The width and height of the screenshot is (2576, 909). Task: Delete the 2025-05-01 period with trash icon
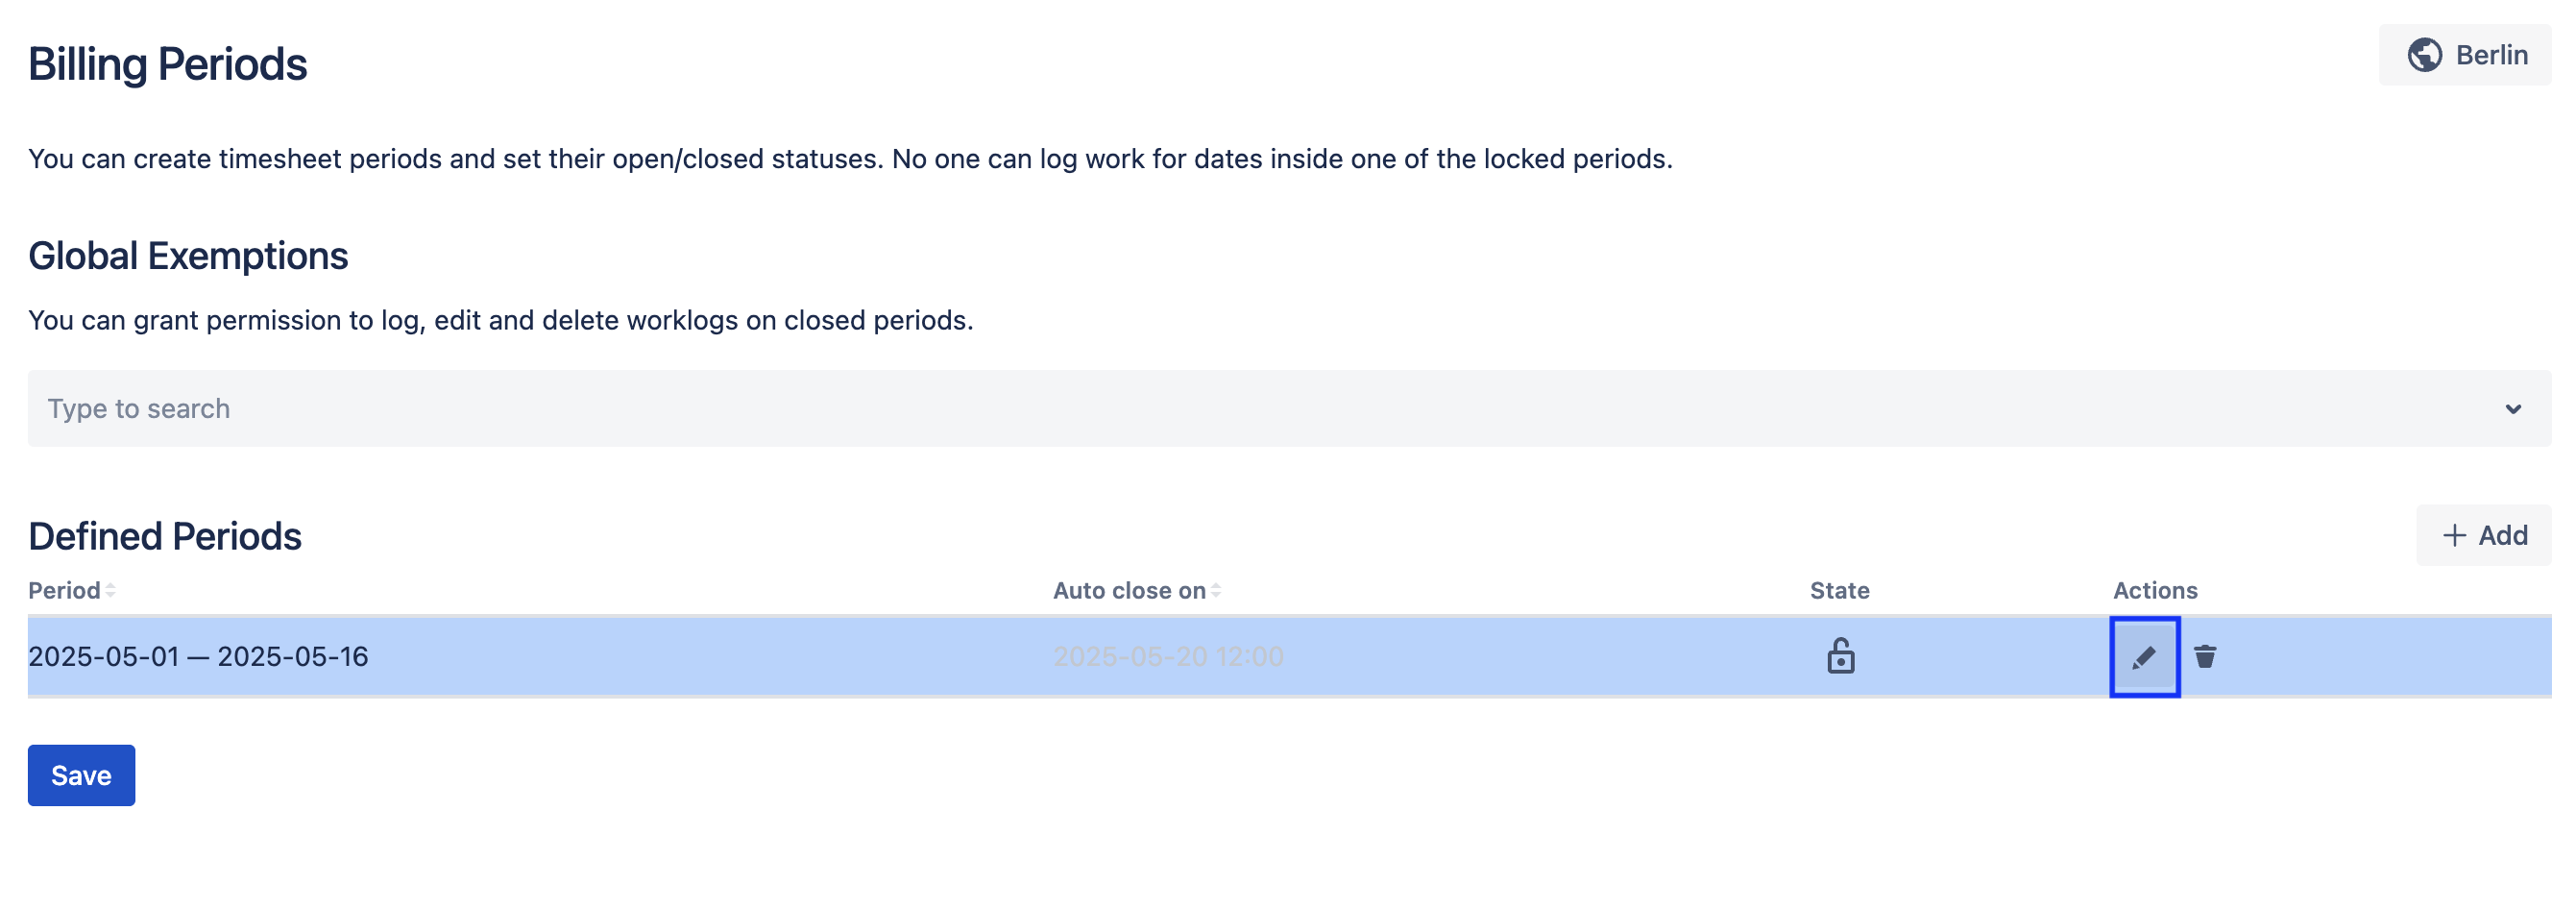tap(2204, 657)
